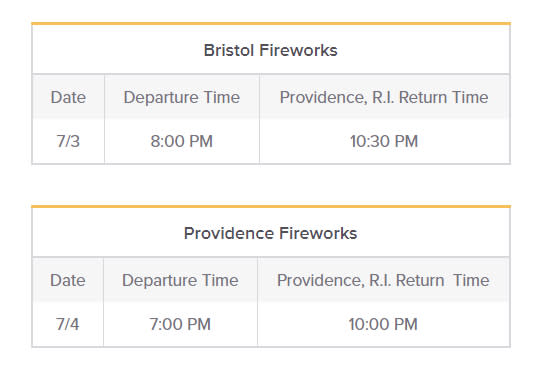Click the word Bristol in first title
The height and width of the screenshot is (379, 539).
[x=229, y=51]
